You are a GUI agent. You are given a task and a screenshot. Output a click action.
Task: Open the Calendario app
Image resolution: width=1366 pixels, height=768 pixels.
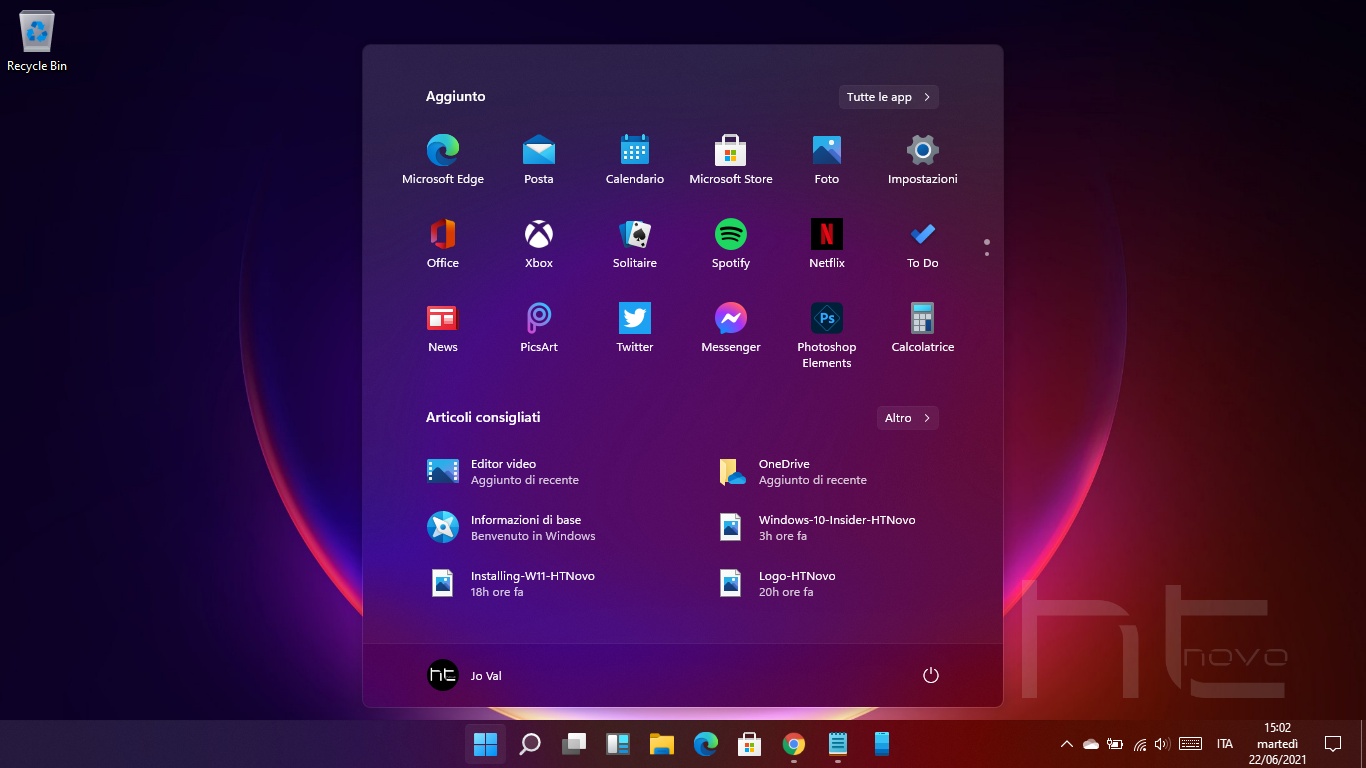pos(635,160)
